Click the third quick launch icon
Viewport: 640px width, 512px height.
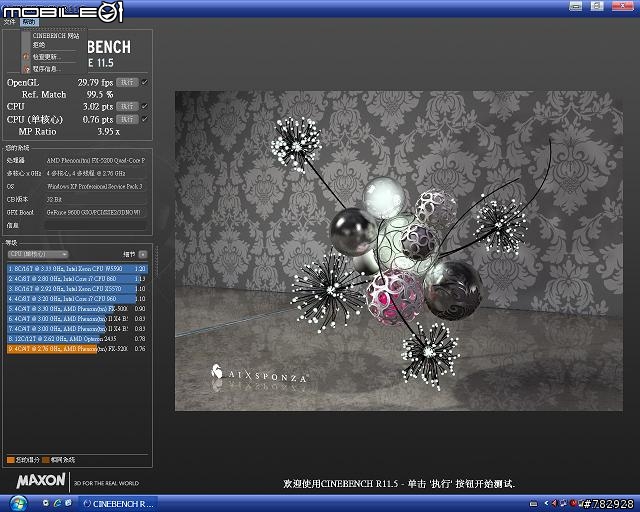69,503
